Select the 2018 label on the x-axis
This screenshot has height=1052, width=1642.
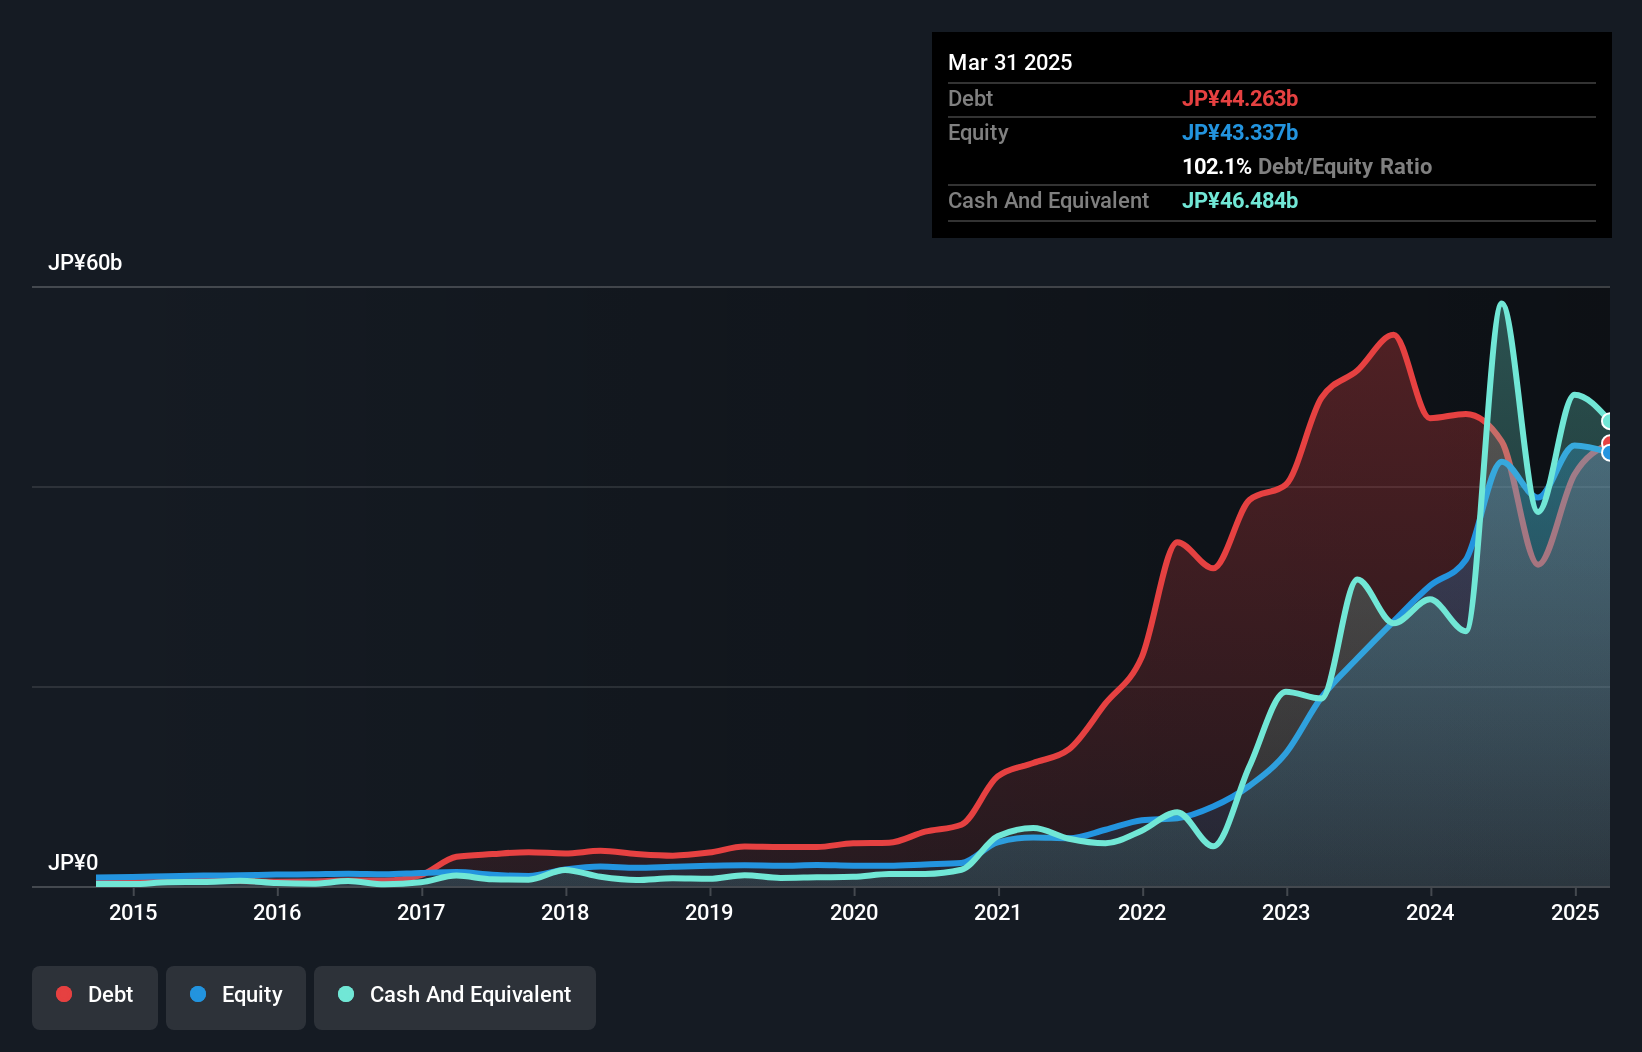(x=565, y=912)
